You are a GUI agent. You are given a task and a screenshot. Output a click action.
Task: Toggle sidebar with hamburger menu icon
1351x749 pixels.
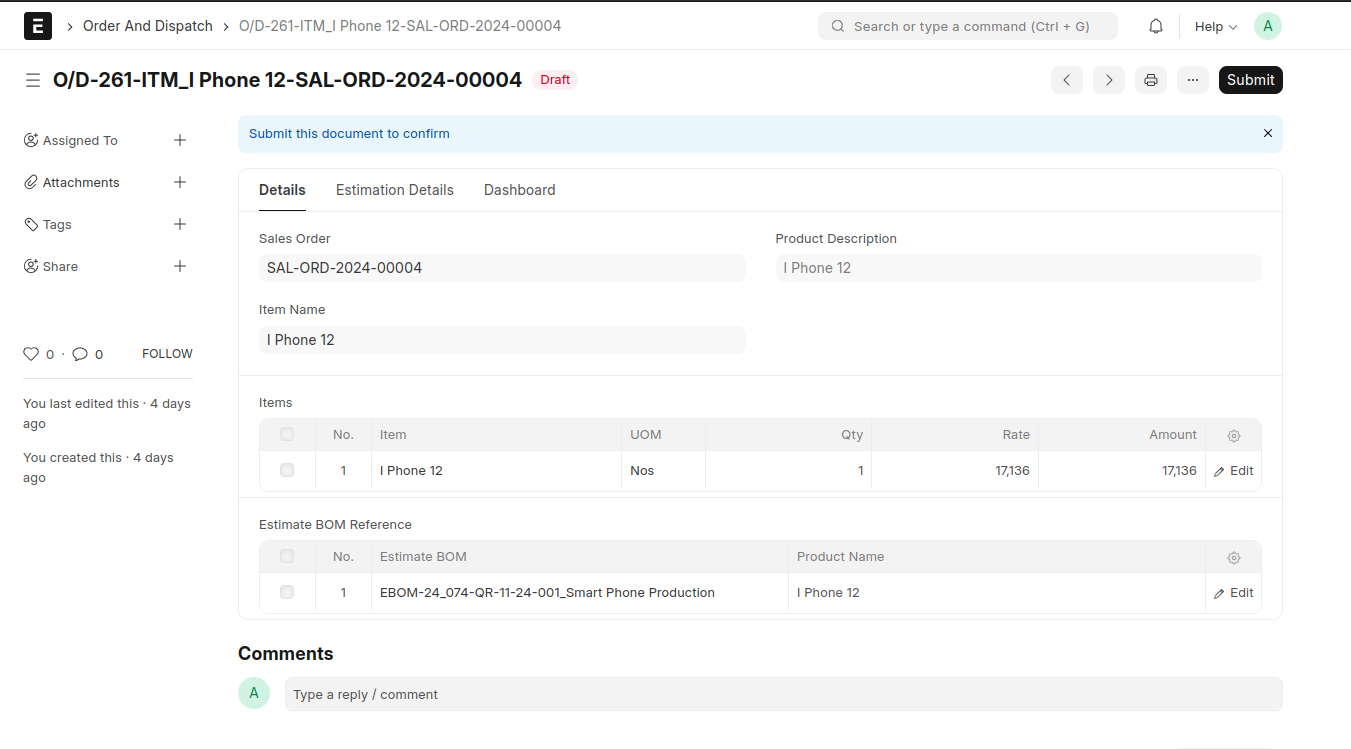[33, 80]
